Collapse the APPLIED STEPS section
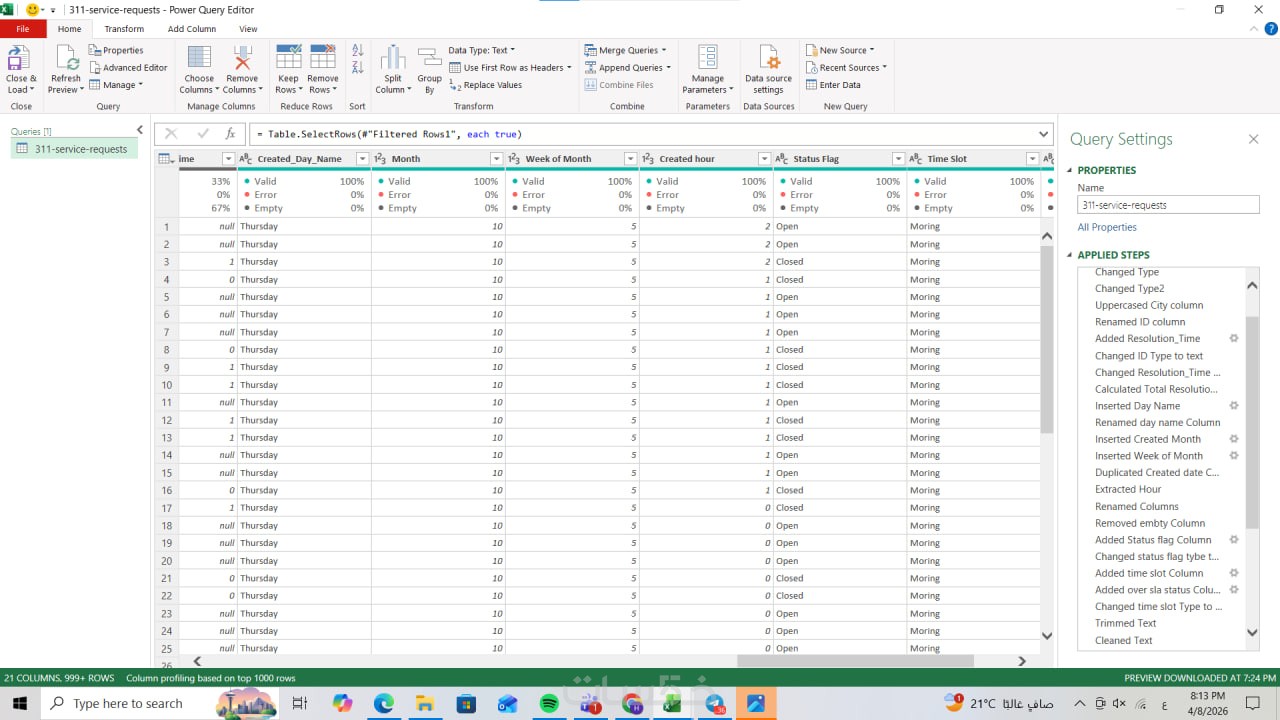 [1070, 255]
